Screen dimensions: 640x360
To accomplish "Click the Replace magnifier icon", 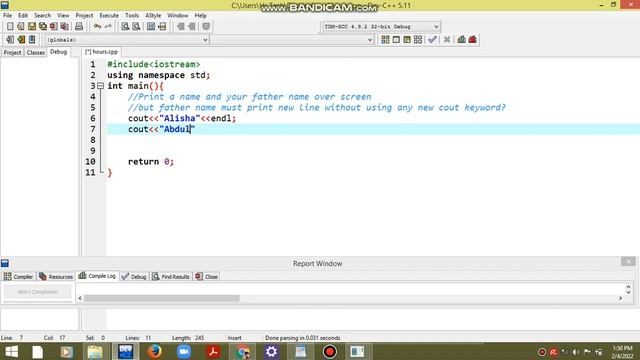I will tap(136, 27).
